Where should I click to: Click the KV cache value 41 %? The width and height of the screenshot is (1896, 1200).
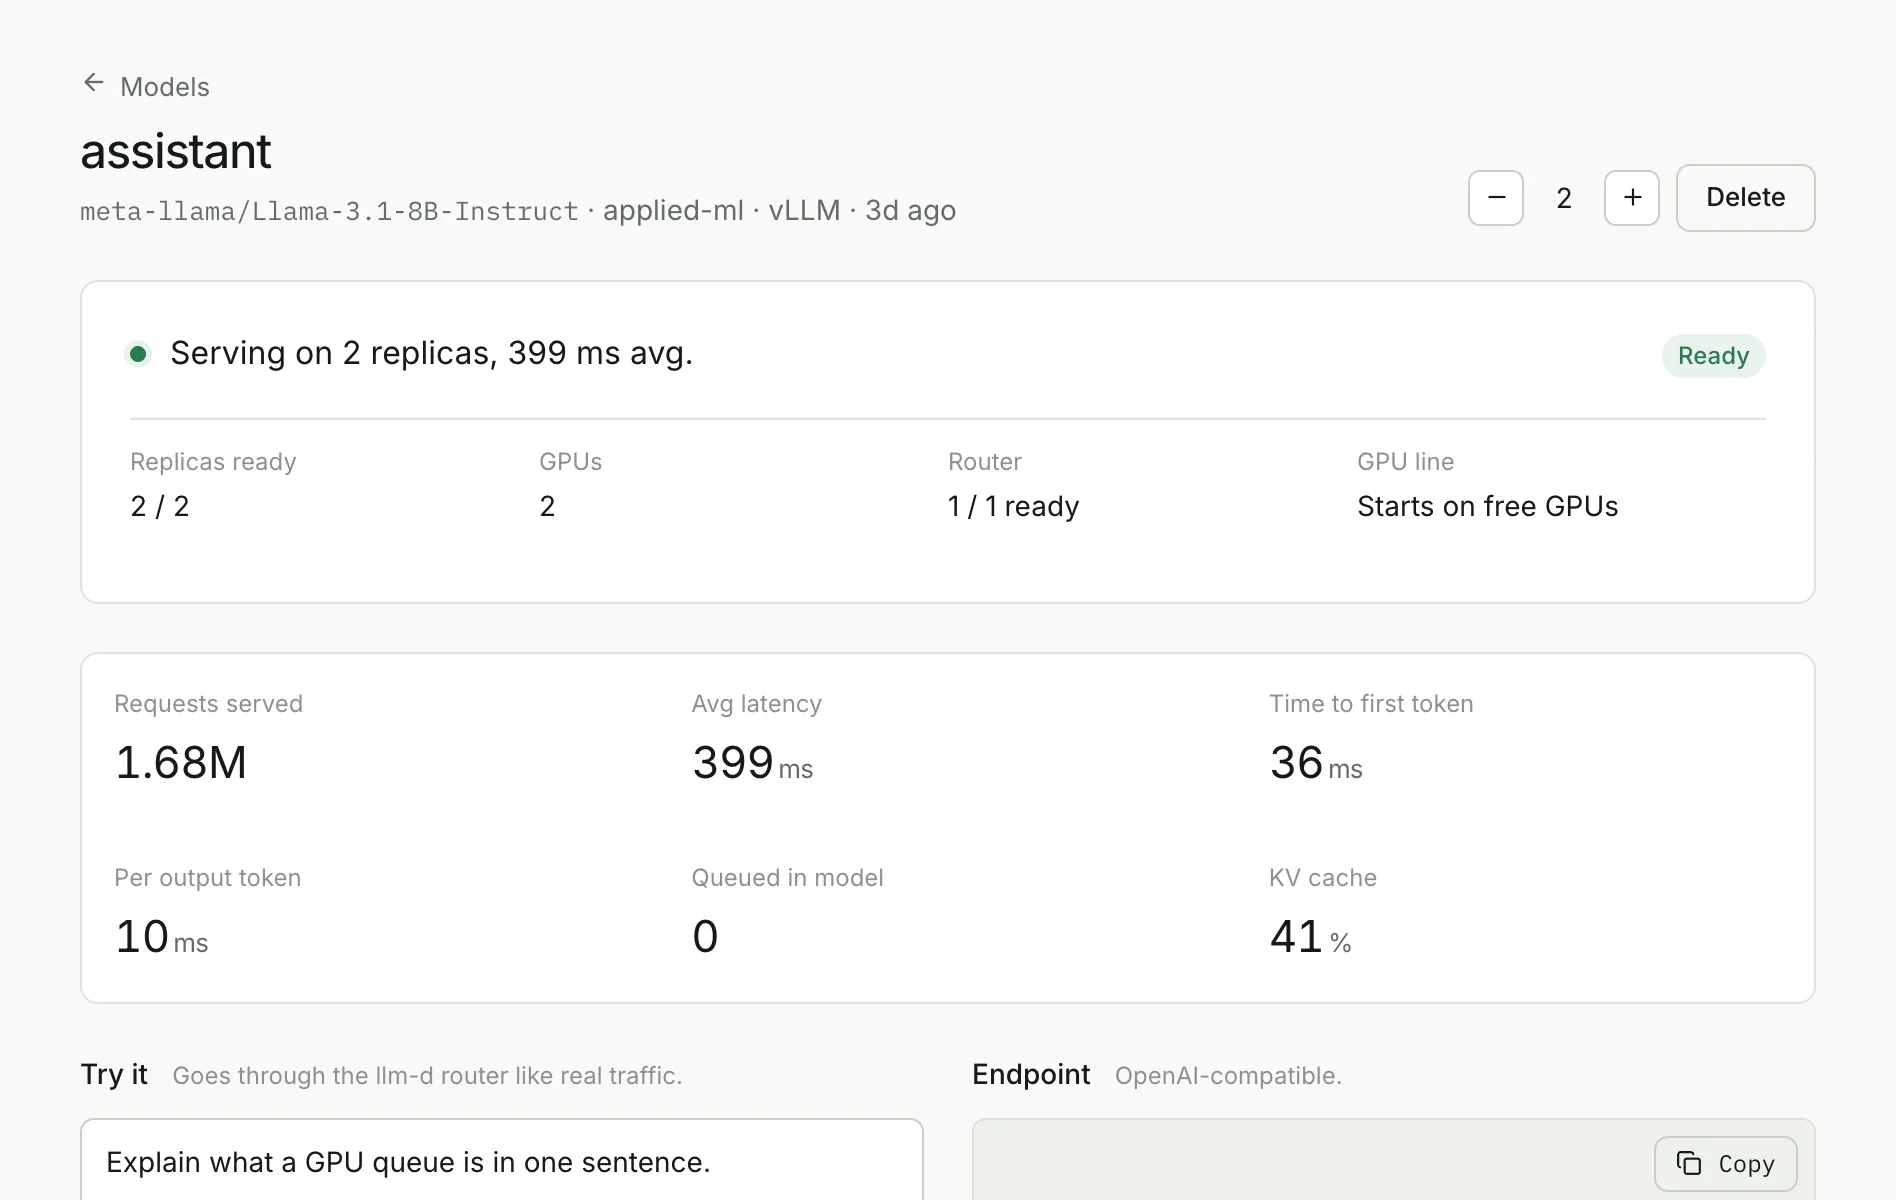(x=1310, y=937)
